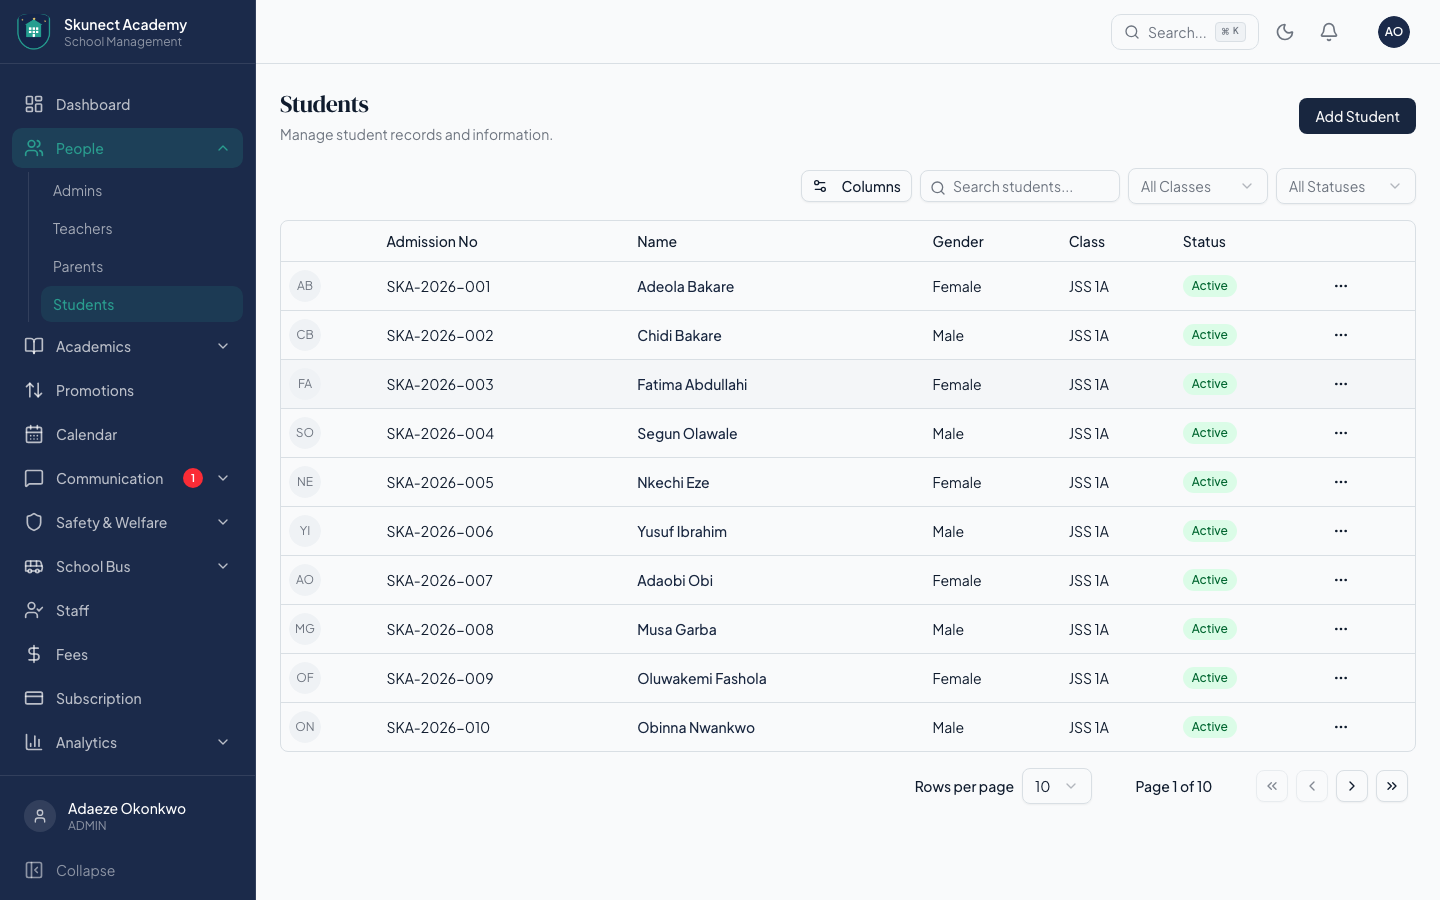
Task: Click the Calendar icon in sidebar
Action: click(34, 434)
